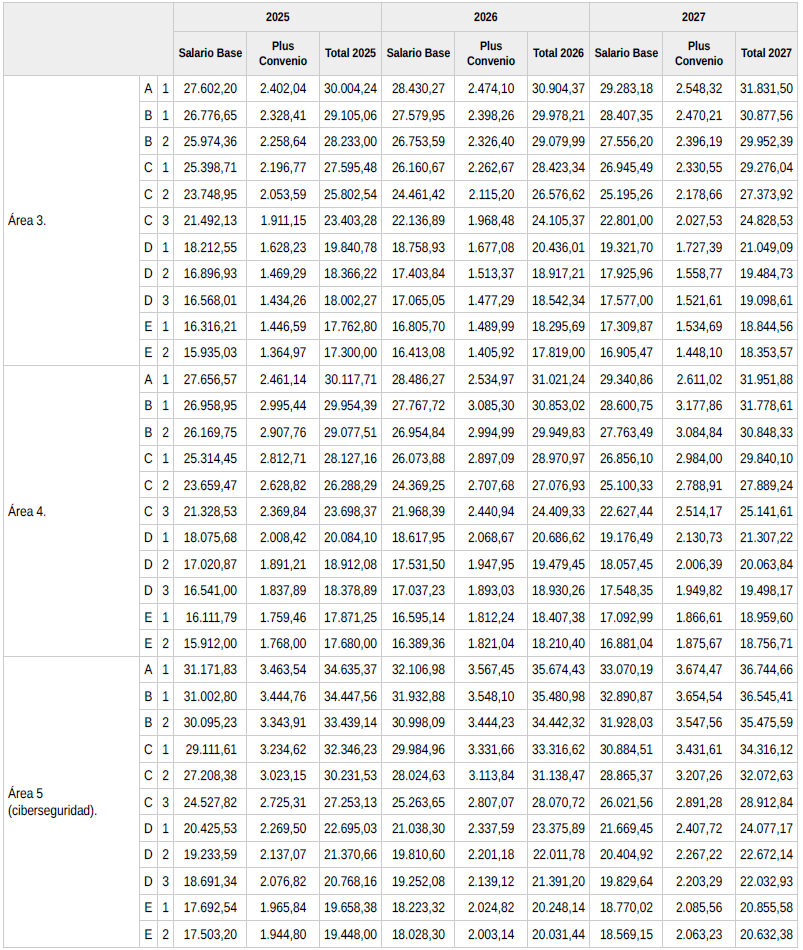This screenshot has width=803, height=950.
Task: Select the last row total 20.632,38
Action: [x=766, y=934]
